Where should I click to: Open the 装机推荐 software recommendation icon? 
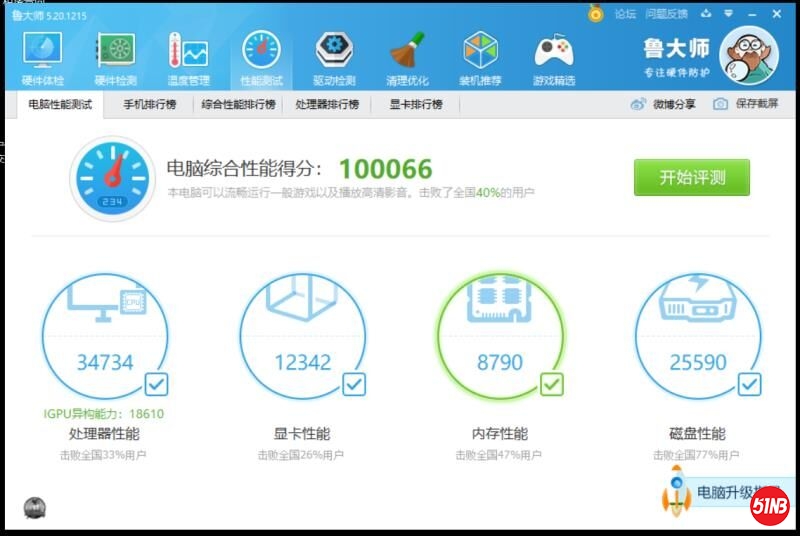(480, 57)
